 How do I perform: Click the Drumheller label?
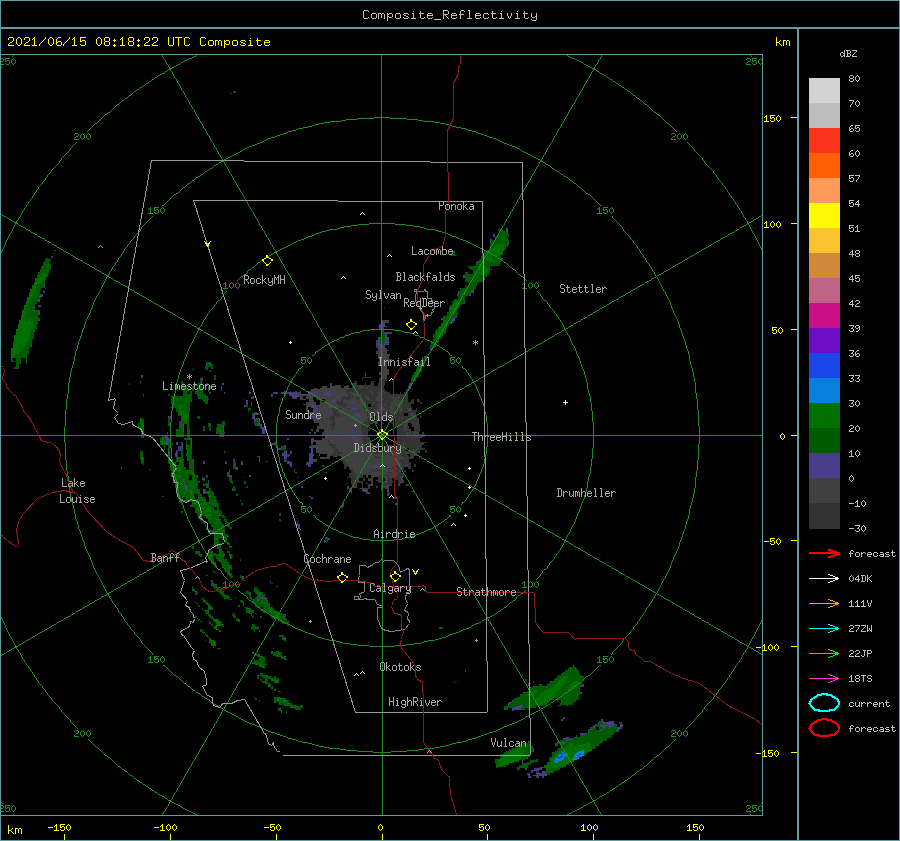click(586, 493)
